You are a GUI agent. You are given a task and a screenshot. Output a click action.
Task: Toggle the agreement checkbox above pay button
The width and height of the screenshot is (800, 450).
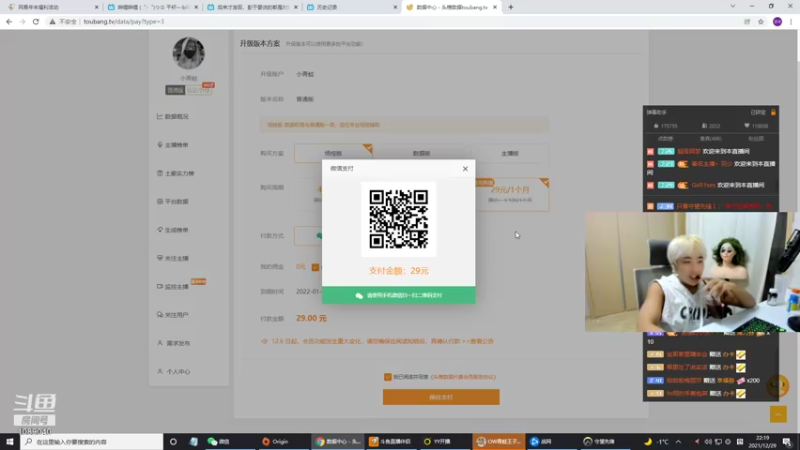click(387, 377)
